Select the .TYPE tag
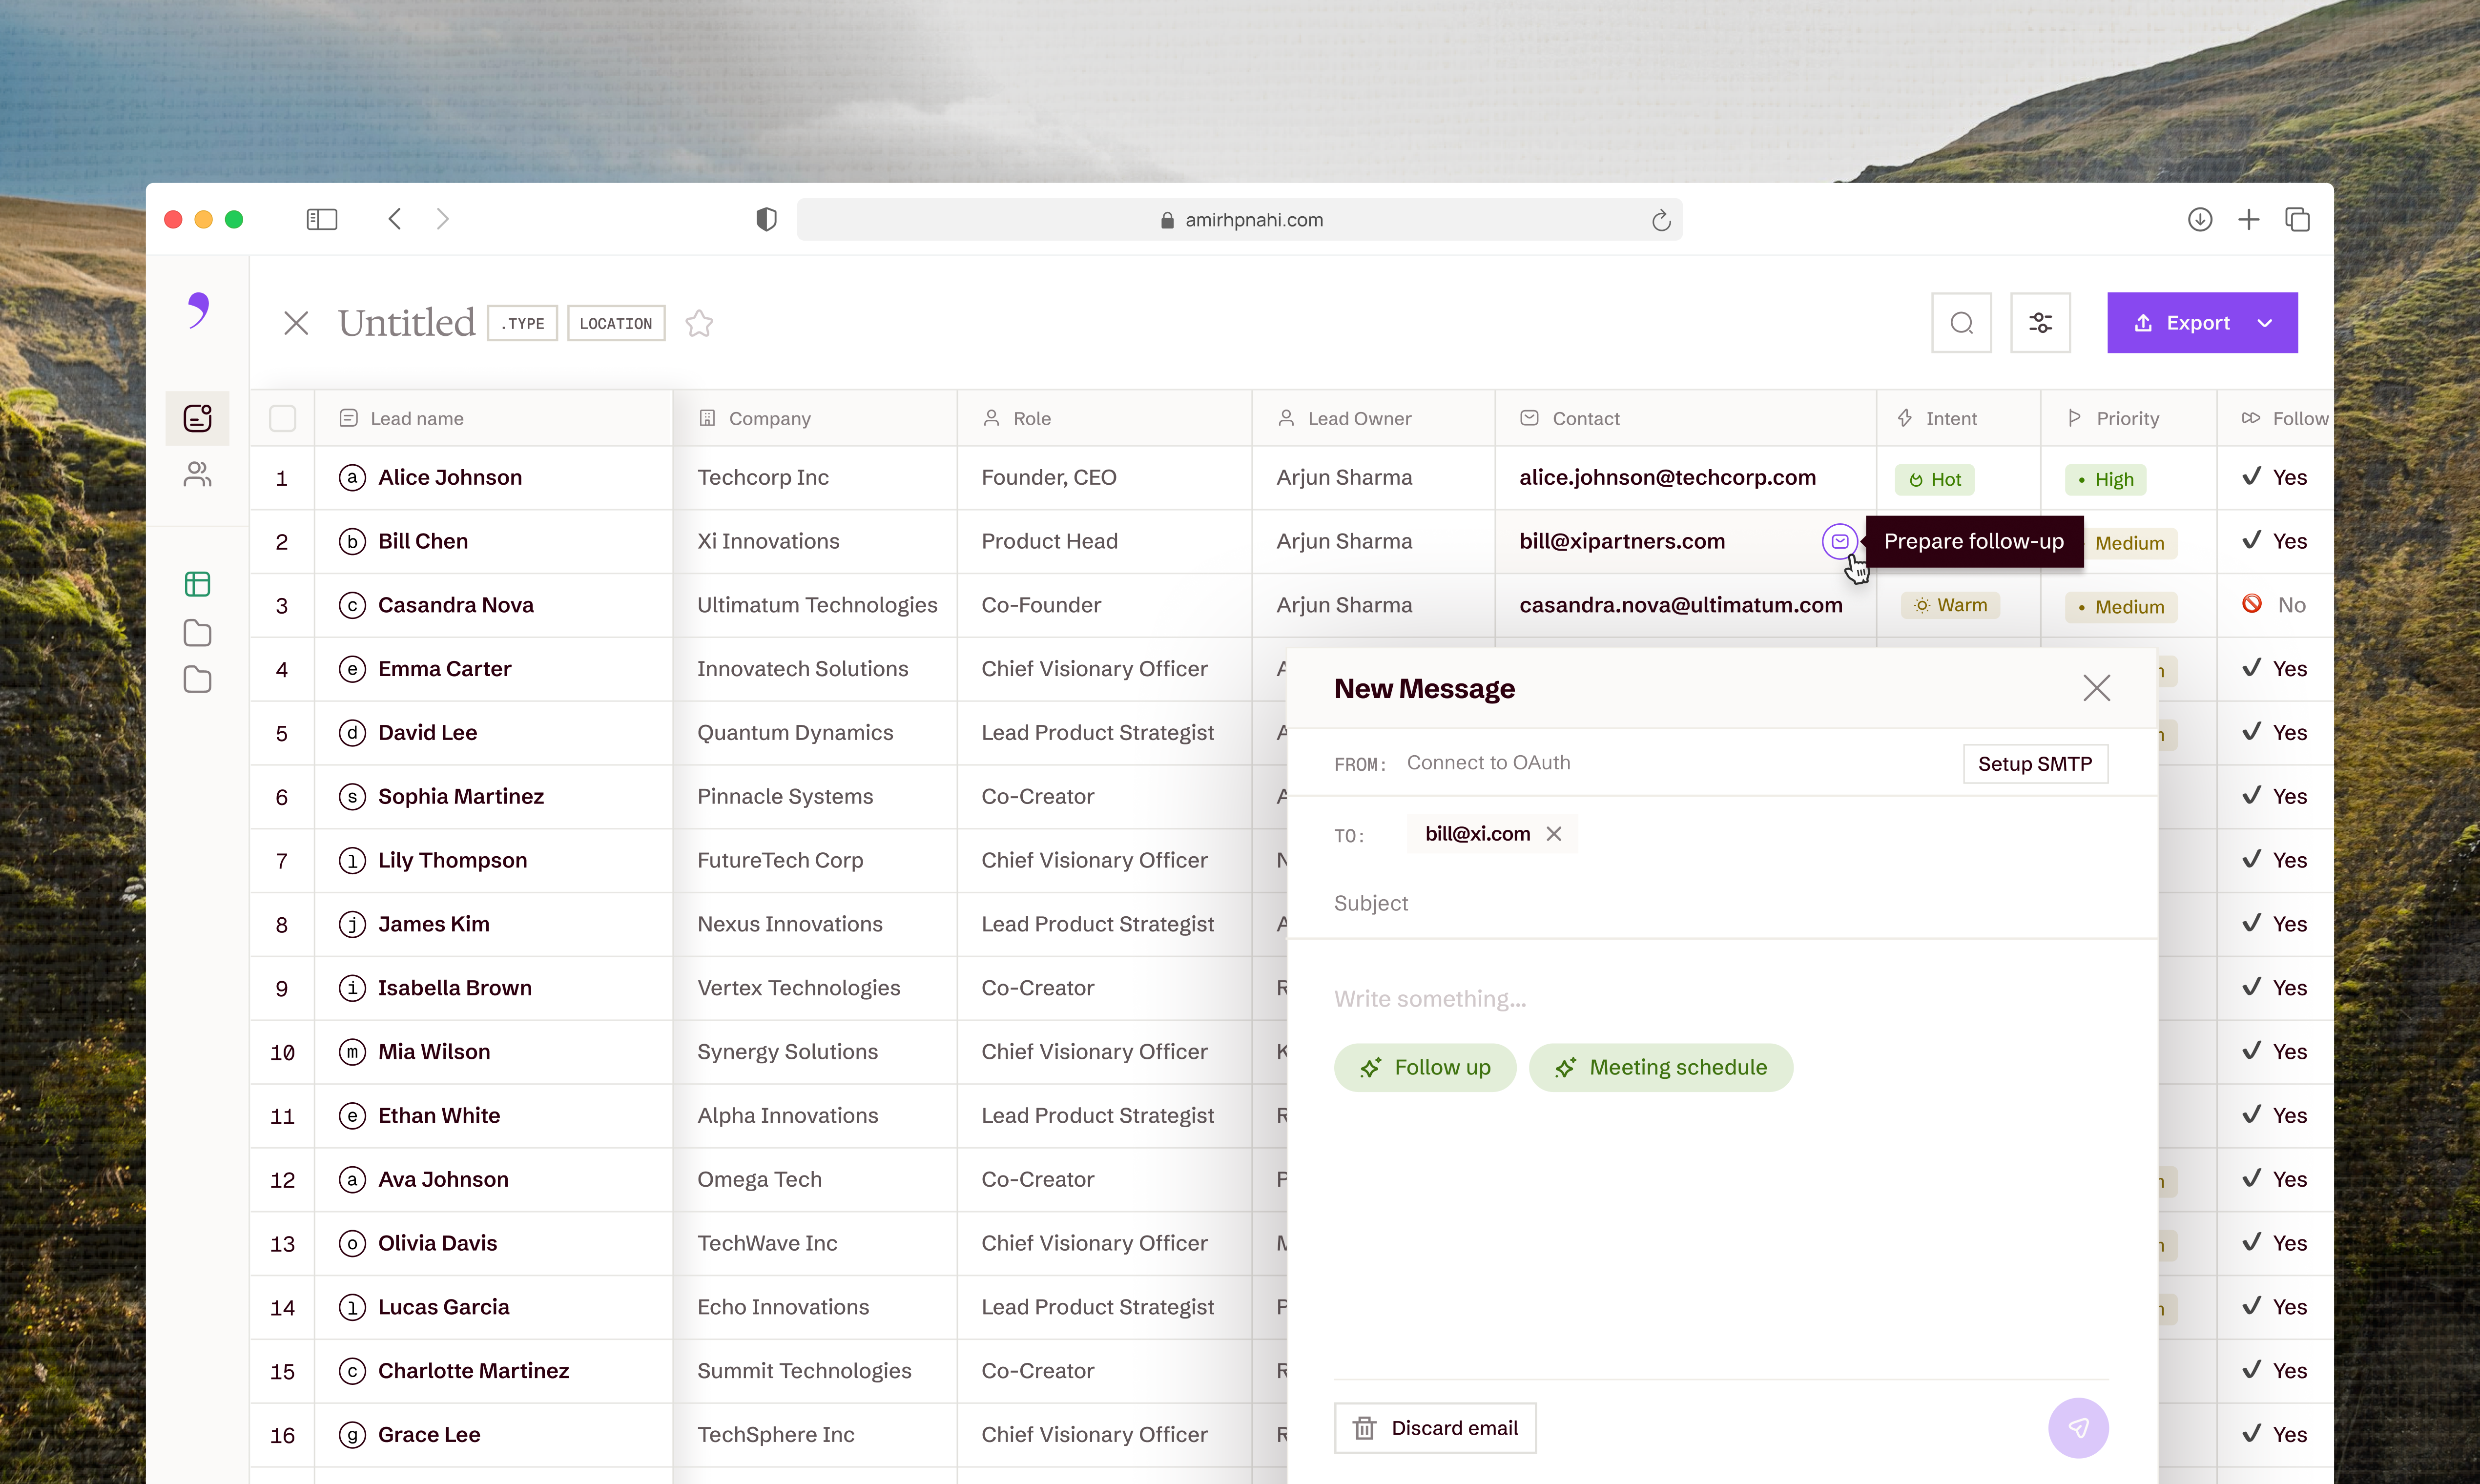 (522, 323)
